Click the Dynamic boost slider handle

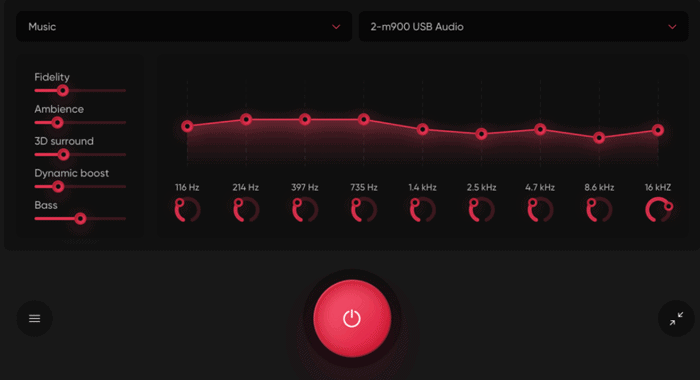click(x=58, y=187)
